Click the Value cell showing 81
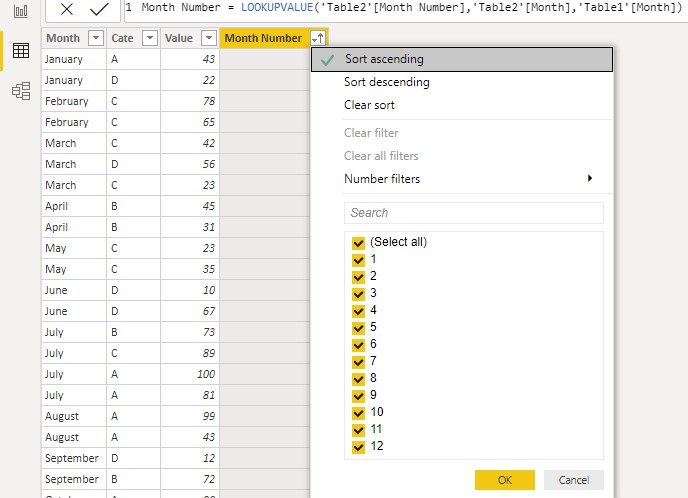Screen dimensions: 688x498 190,395
